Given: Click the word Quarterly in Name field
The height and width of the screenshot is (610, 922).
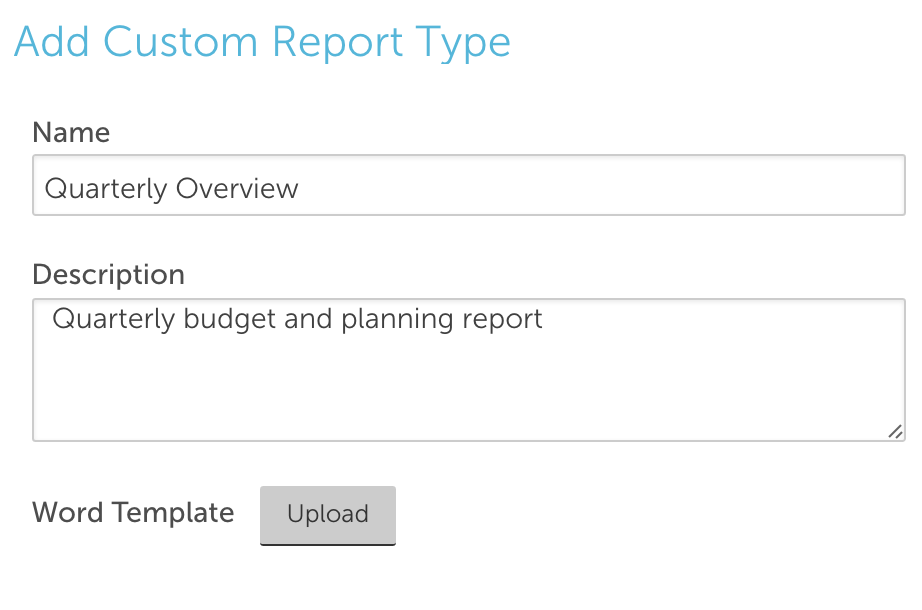Looking at the screenshot, I should pos(106,188).
